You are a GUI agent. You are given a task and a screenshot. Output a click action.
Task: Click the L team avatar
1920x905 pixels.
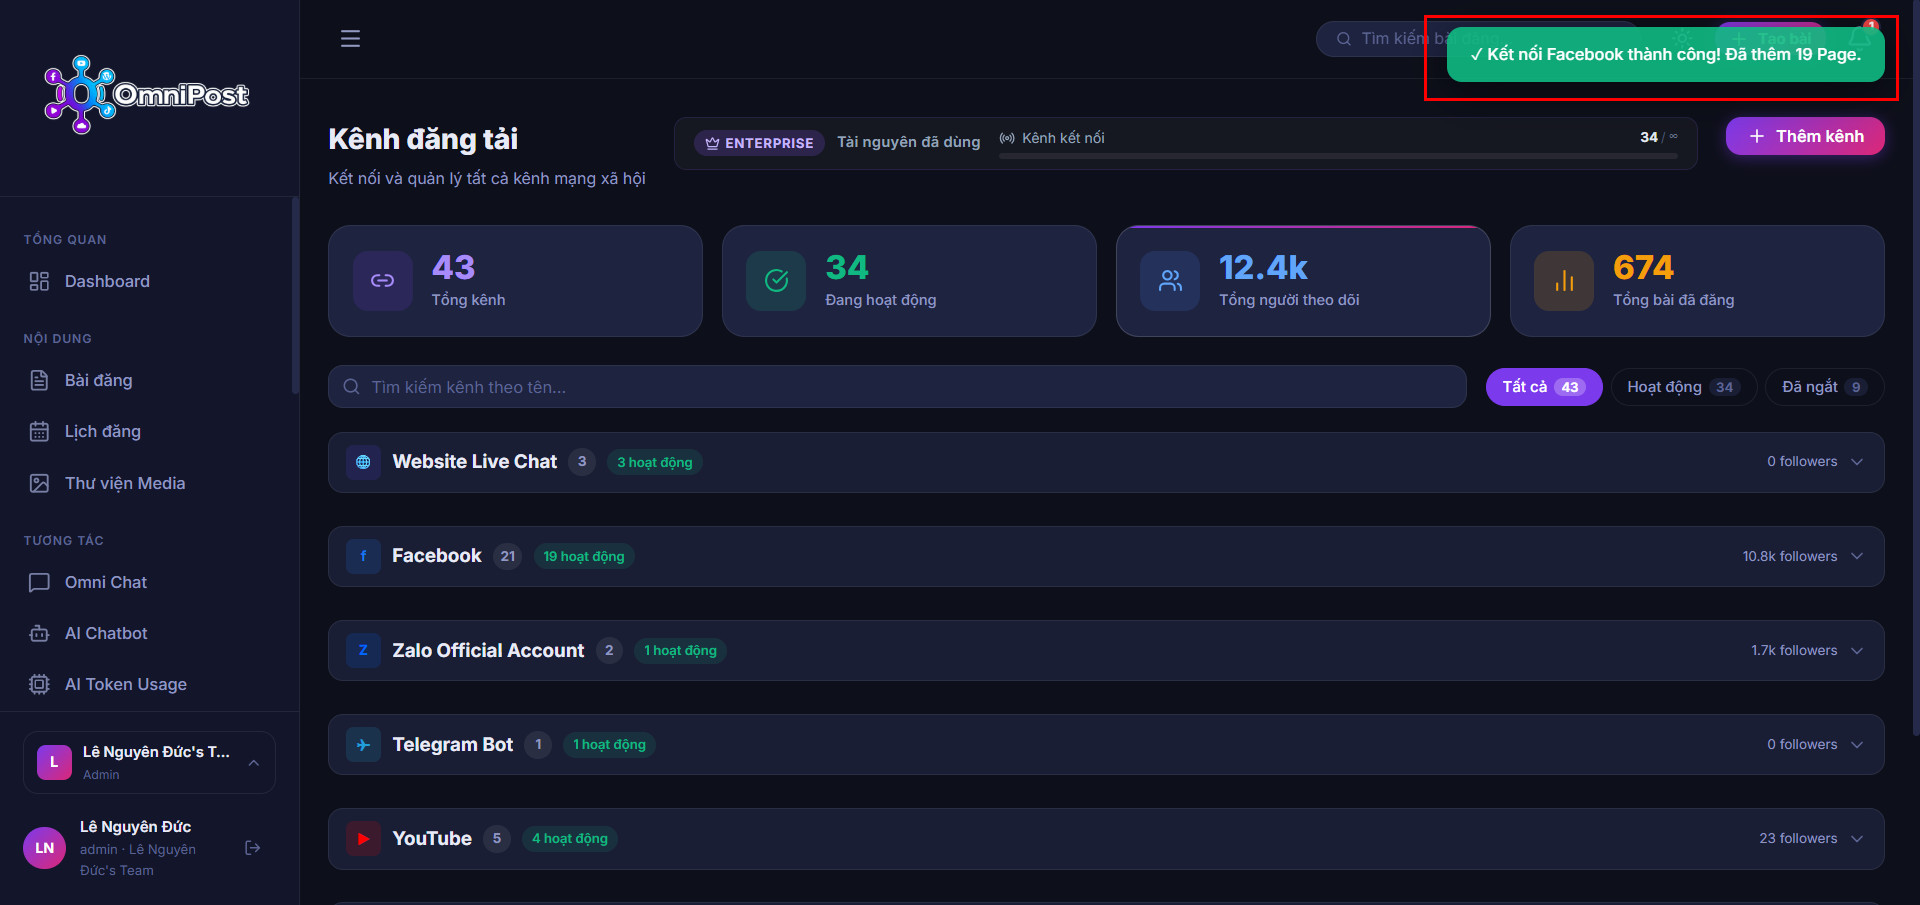[x=54, y=762]
